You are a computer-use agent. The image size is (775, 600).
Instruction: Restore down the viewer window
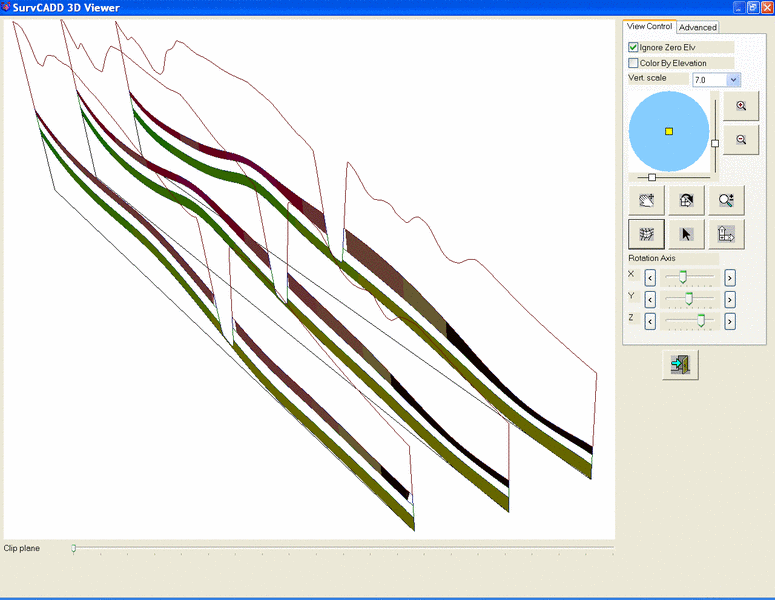point(753,7)
